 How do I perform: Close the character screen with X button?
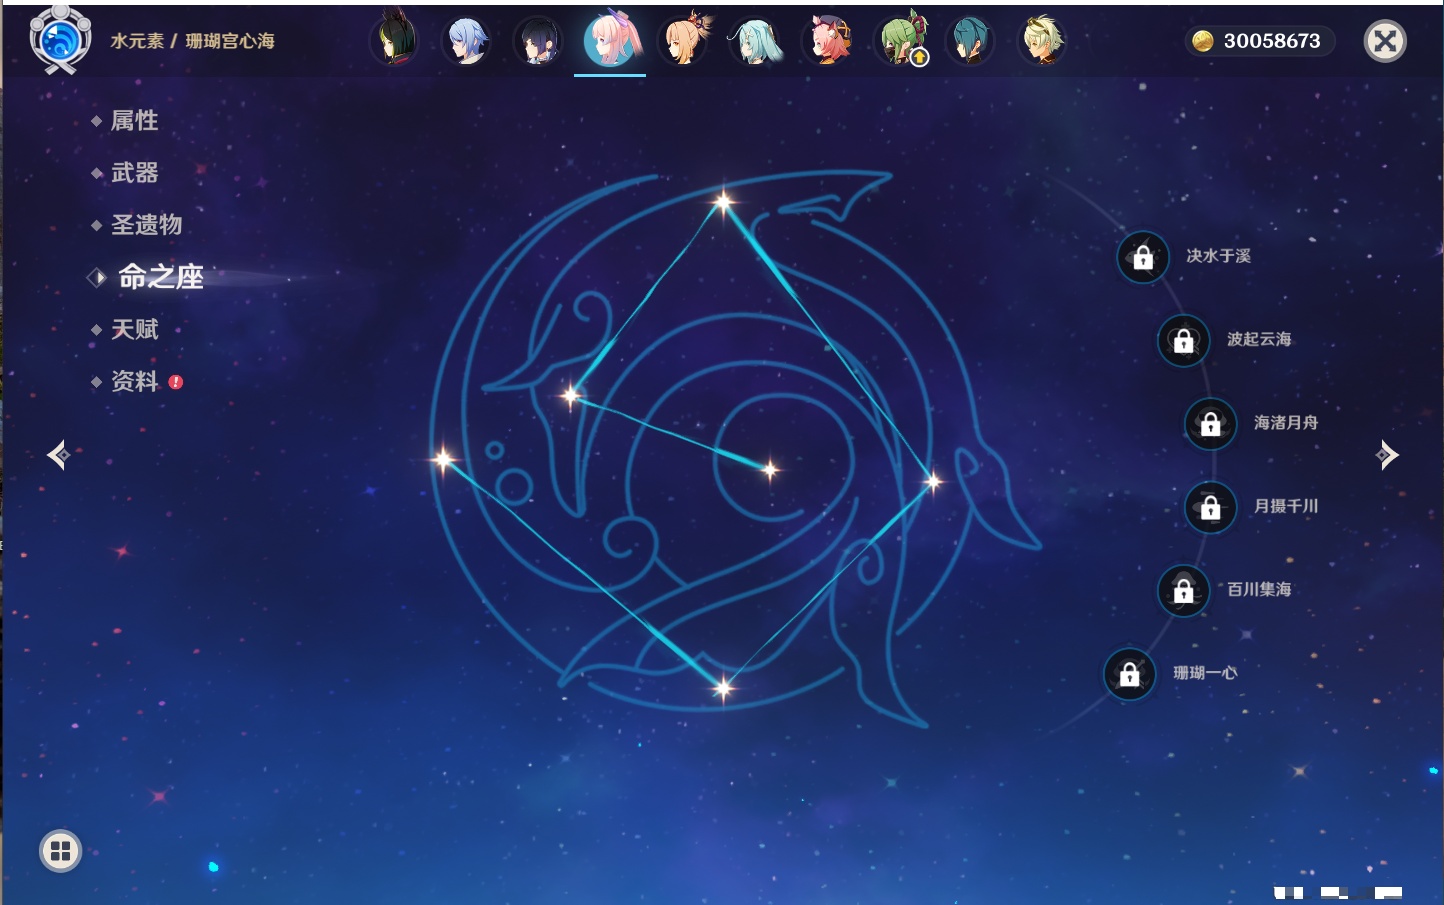[x=1385, y=41]
